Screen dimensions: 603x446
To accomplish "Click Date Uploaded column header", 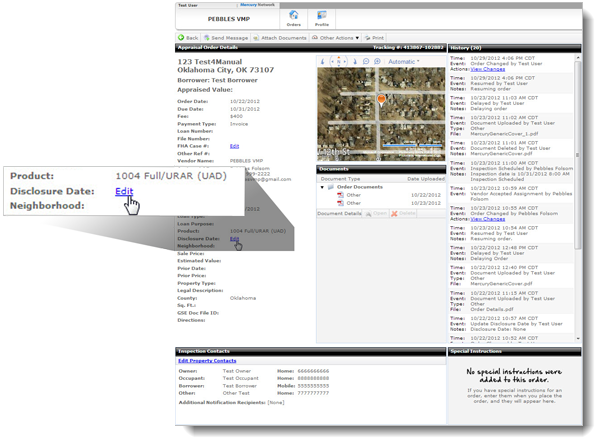I will pyautogui.click(x=426, y=179).
